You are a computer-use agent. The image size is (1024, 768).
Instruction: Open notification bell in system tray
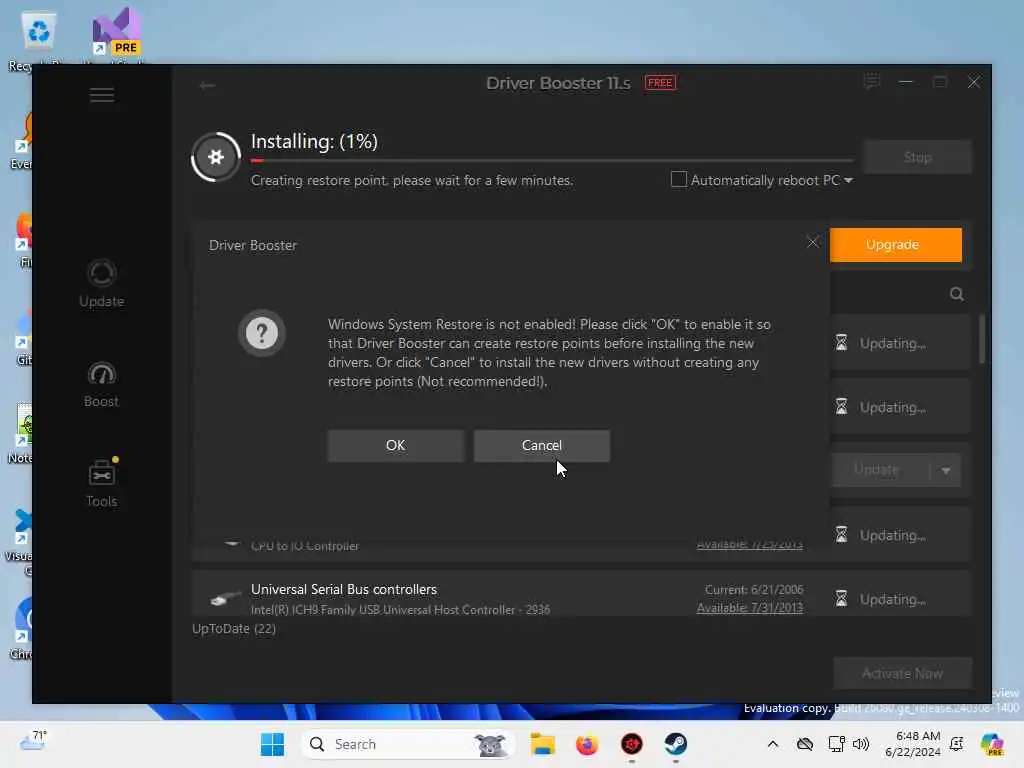coord(957,744)
